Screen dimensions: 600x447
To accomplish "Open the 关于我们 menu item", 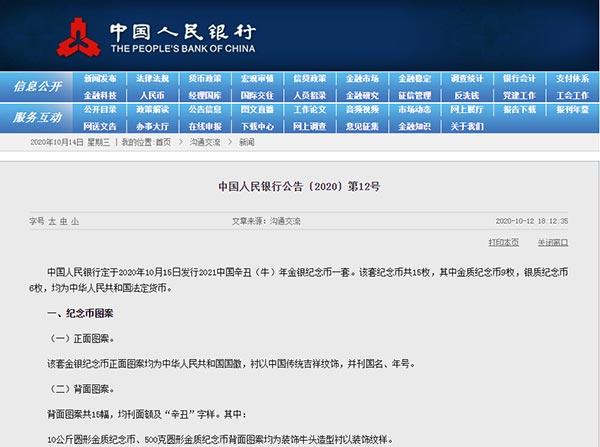I will [x=467, y=126].
